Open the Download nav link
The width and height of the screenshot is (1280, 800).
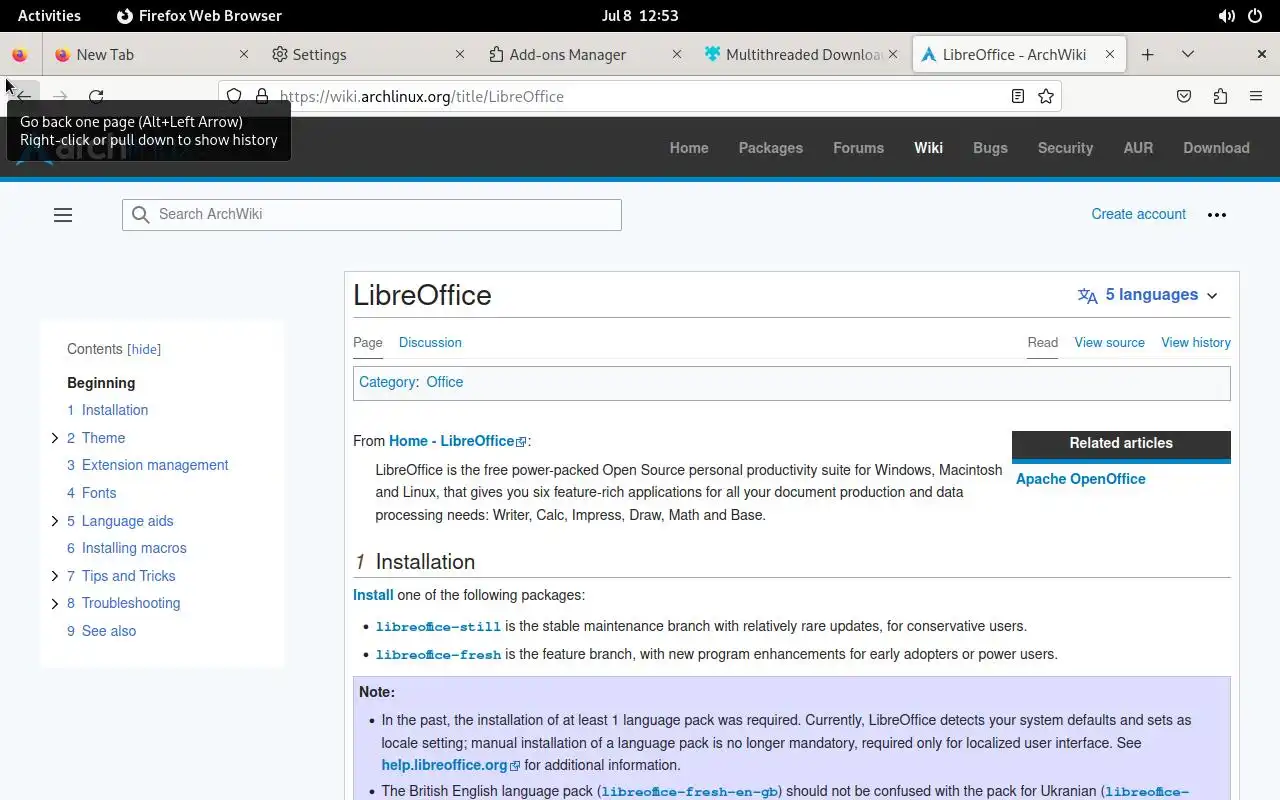coord(1216,148)
